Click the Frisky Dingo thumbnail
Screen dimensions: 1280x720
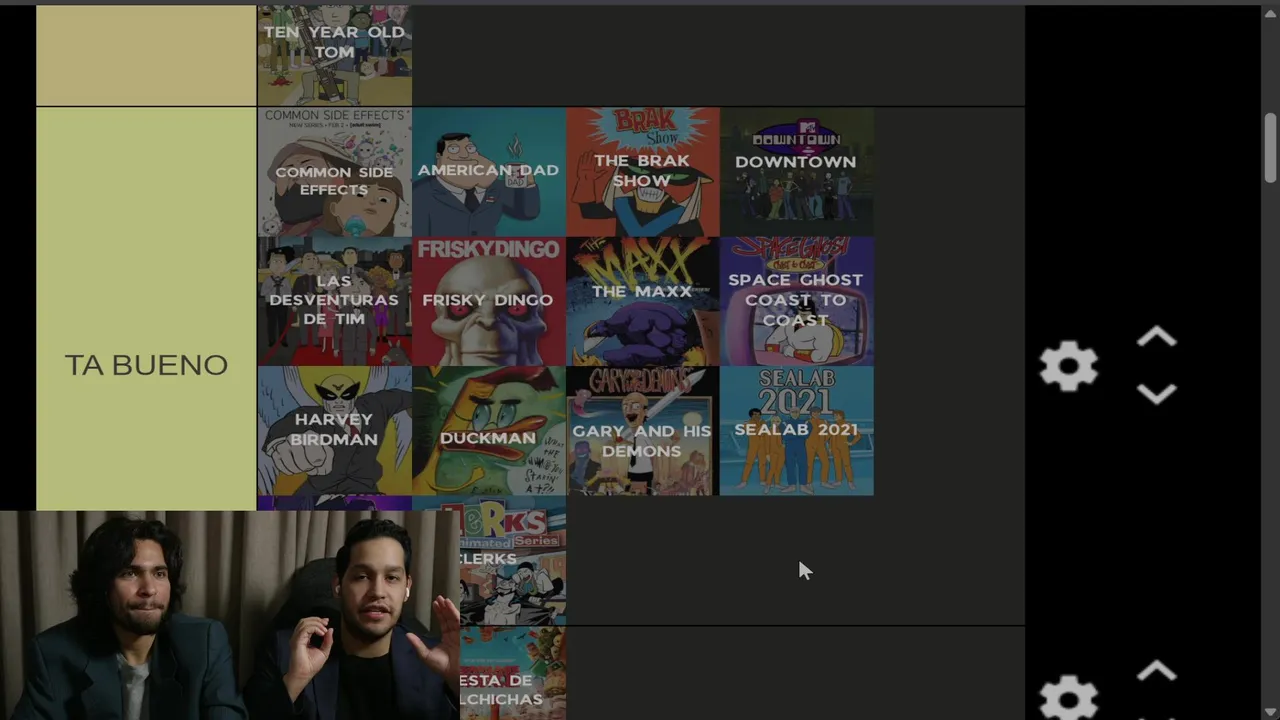tap(488, 301)
